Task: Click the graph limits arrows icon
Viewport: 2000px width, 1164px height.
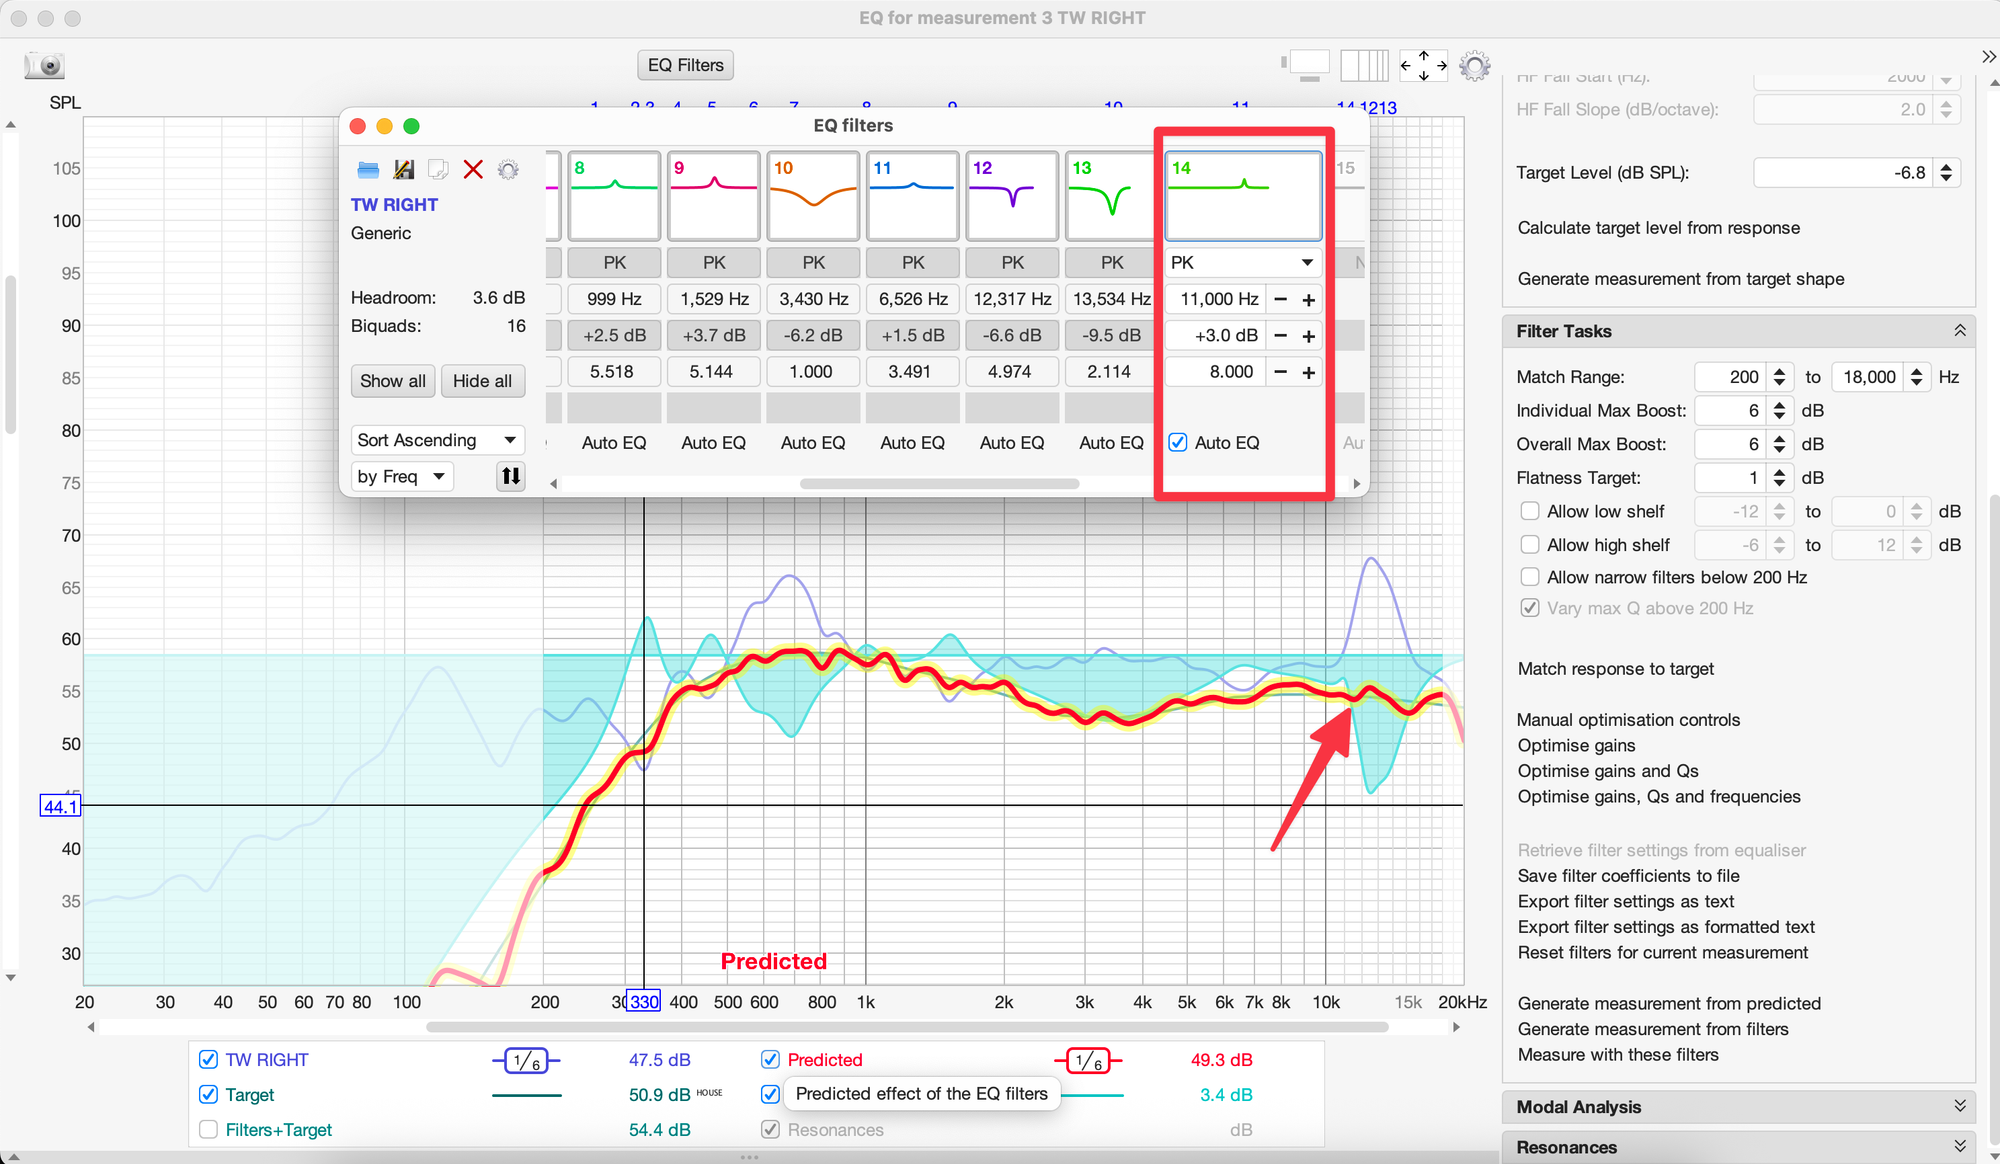Action: [1423, 66]
